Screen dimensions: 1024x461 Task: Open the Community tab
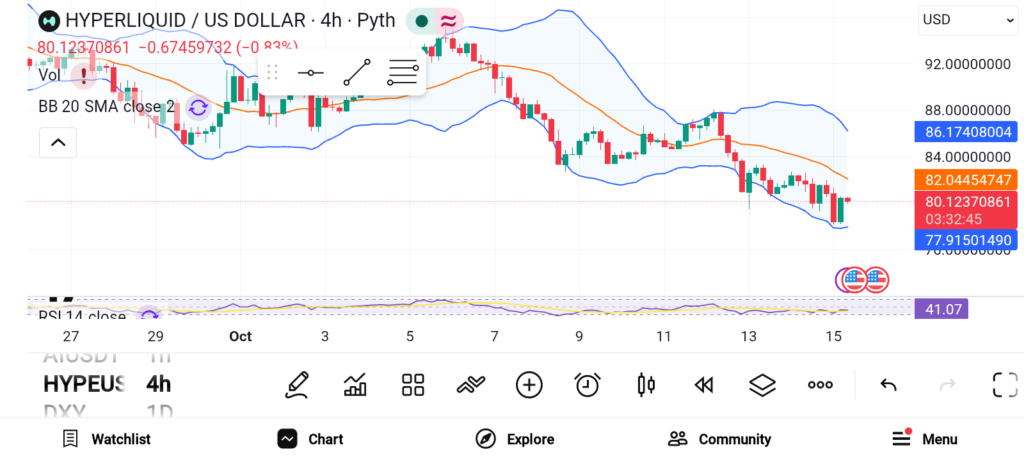720,439
